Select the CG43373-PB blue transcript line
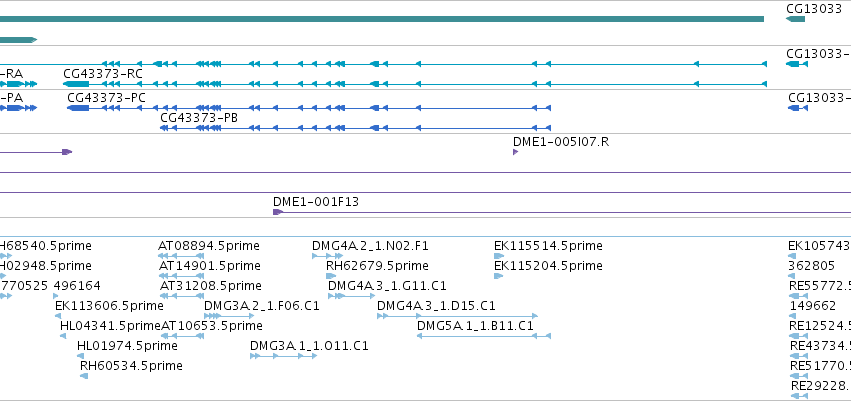 [355, 128]
